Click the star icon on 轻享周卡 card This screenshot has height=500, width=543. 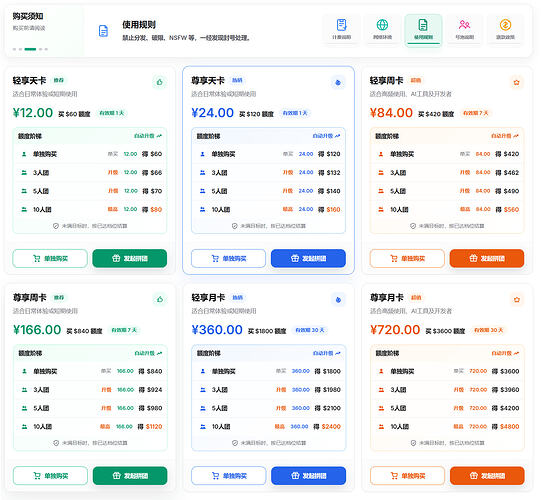516,82
